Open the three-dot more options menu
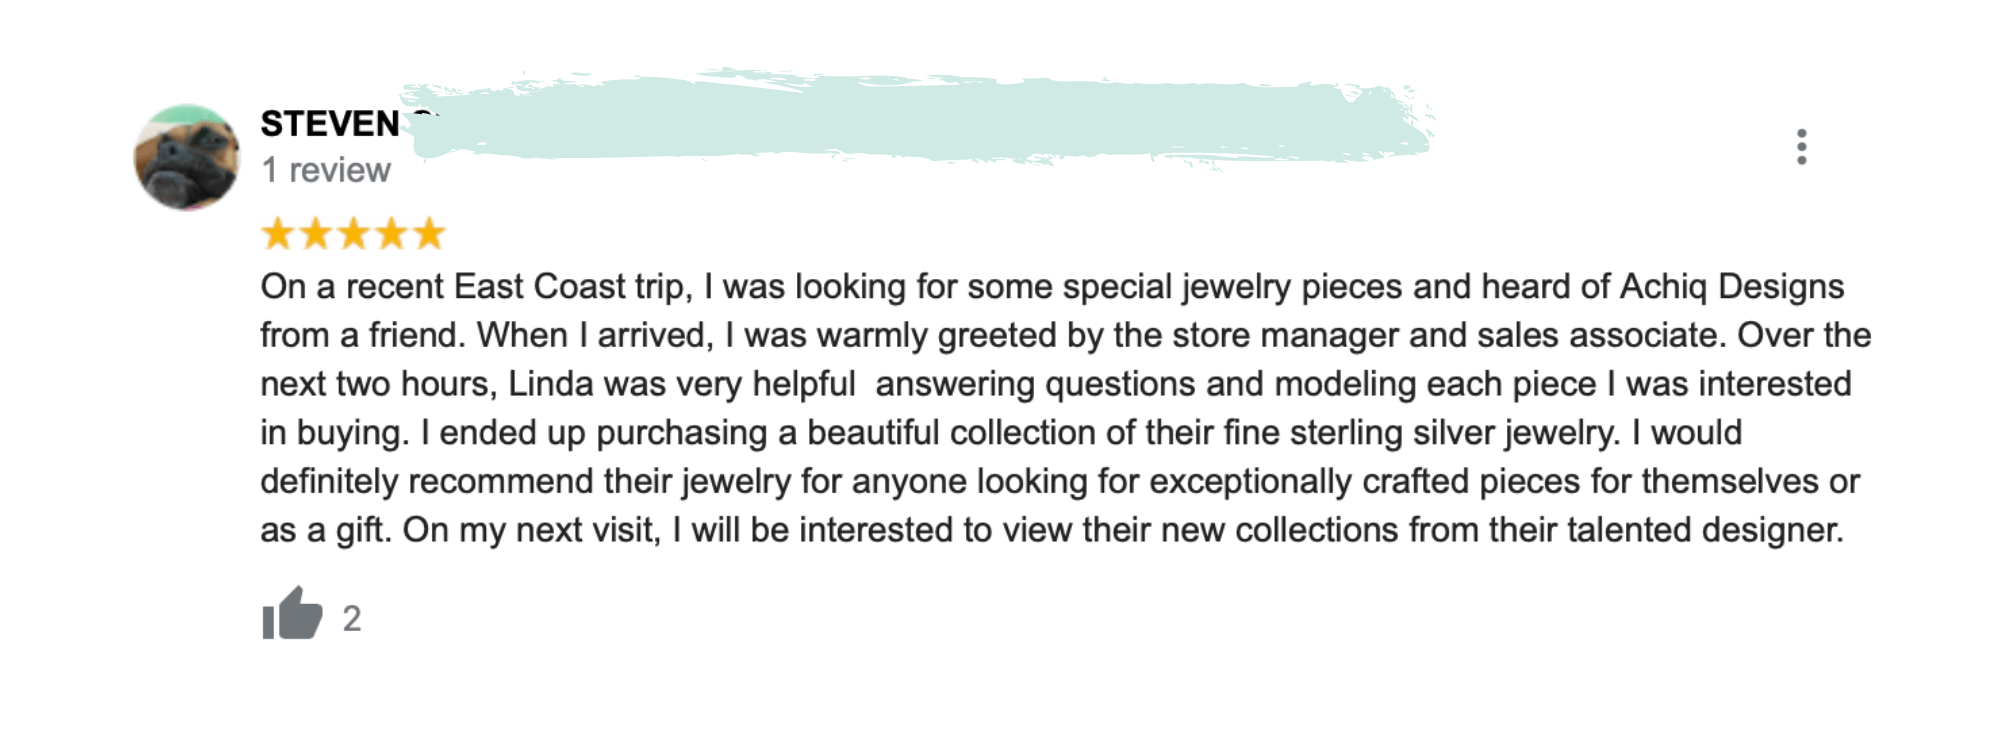 point(1801,147)
